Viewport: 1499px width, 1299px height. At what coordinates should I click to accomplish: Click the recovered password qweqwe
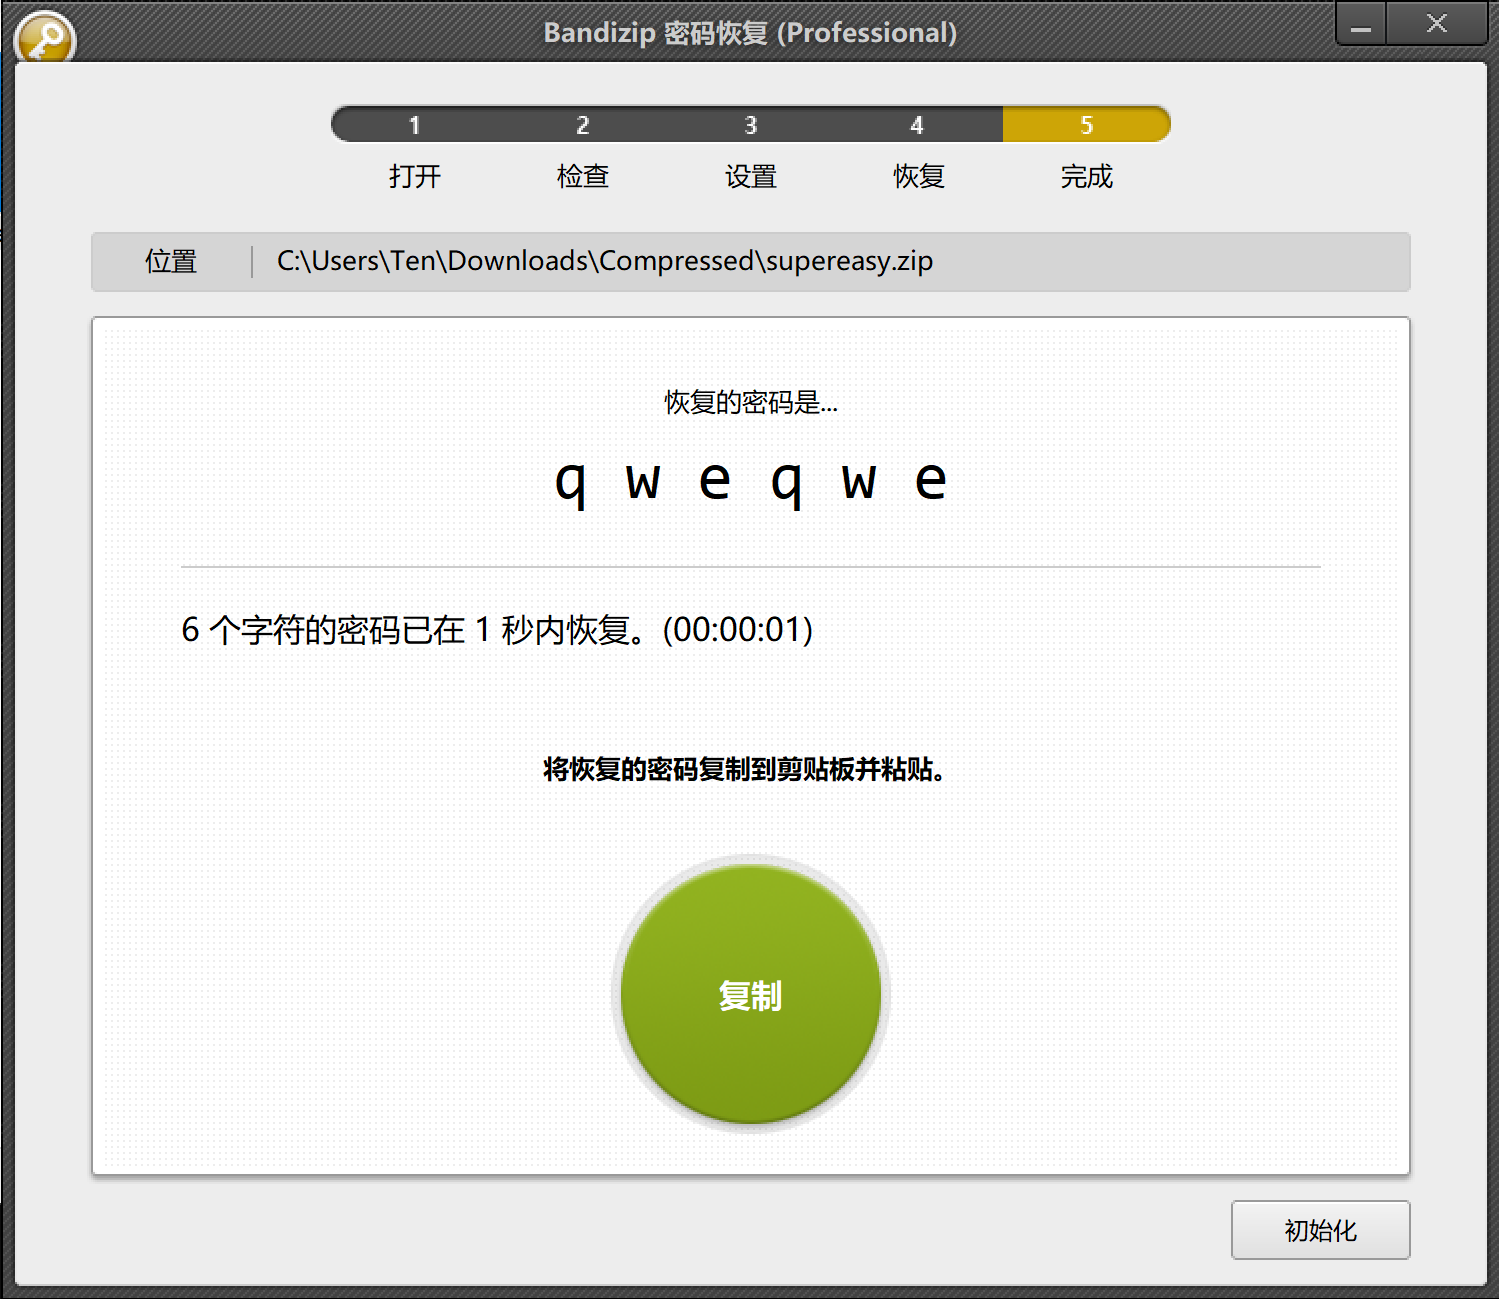tap(751, 483)
